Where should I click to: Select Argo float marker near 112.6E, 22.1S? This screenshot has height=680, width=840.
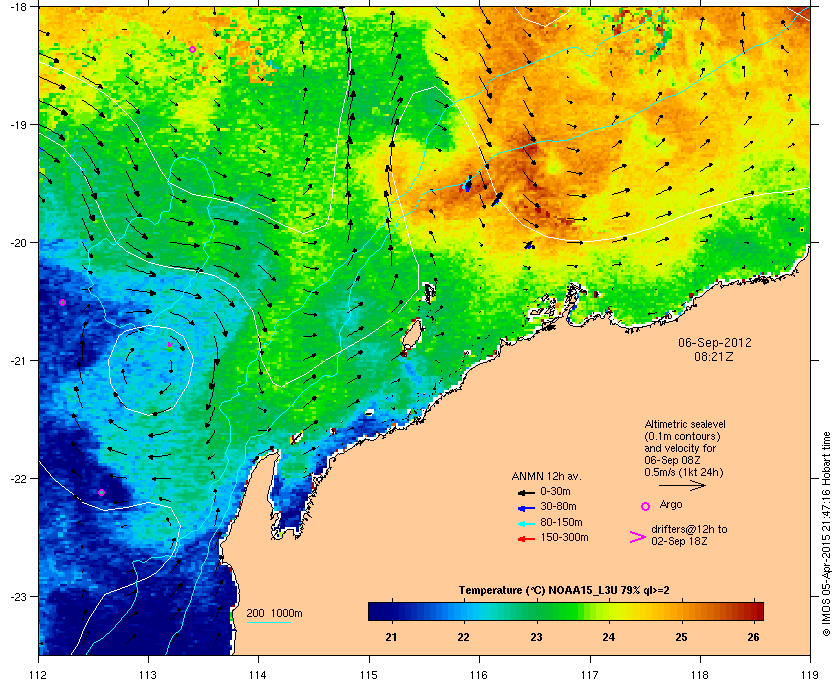point(102,492)
